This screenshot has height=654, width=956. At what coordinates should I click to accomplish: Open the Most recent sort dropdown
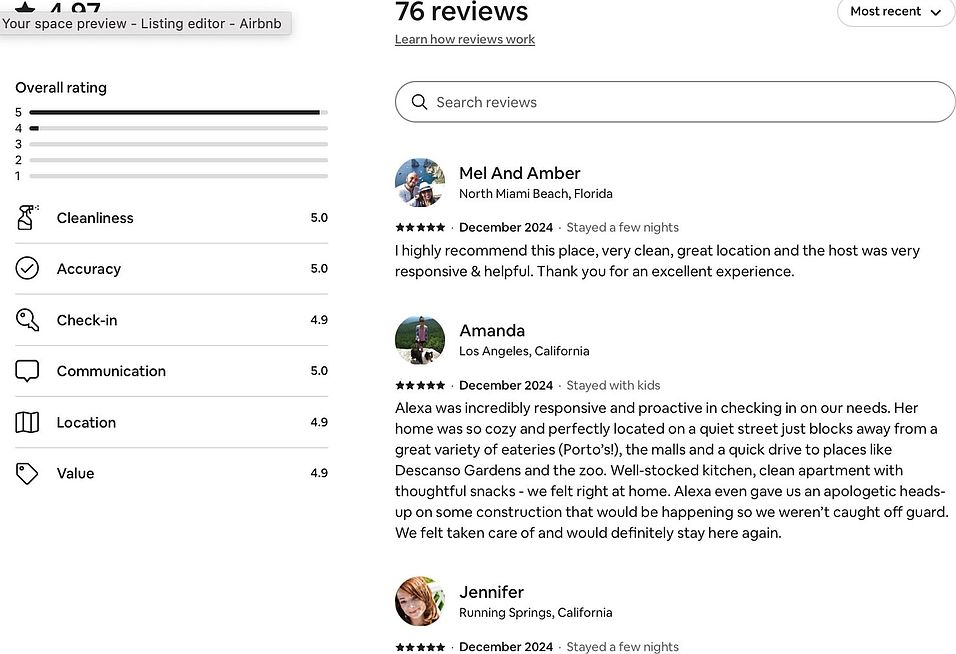(895, 12)
